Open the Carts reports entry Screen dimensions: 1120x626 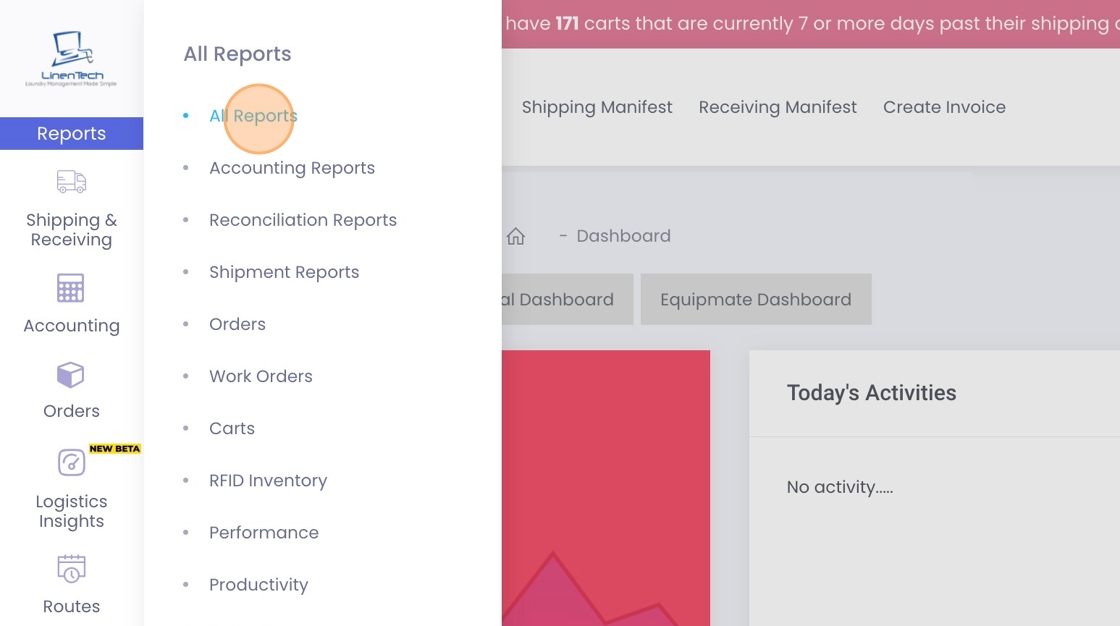click(232, 428)
